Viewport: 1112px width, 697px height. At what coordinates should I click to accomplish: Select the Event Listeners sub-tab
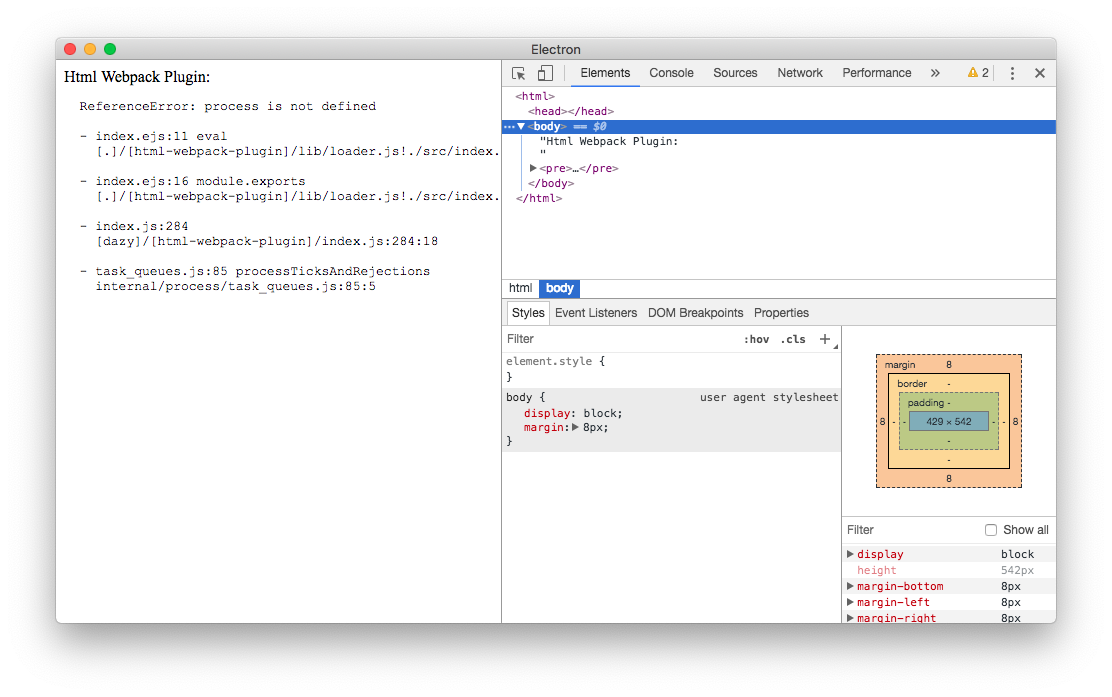click(x=596, y=313)
